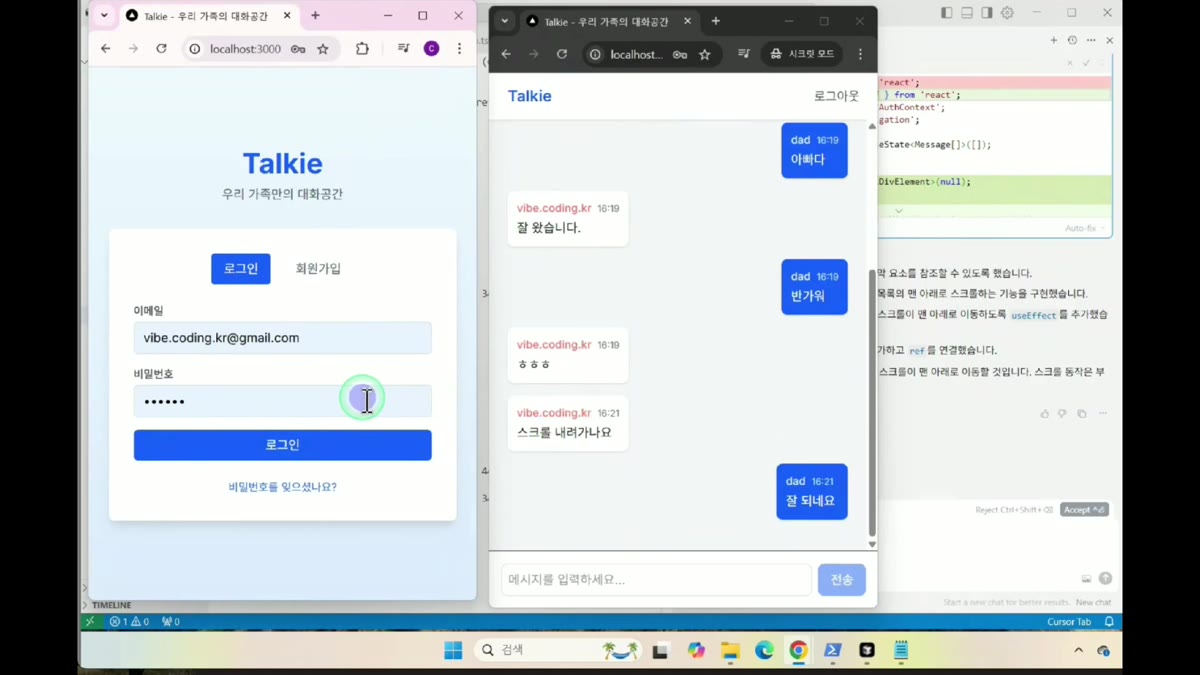This screenshot has height=675, width=1200.
Task: Click the reload icon in the left browser
Action: coord(161,48)
